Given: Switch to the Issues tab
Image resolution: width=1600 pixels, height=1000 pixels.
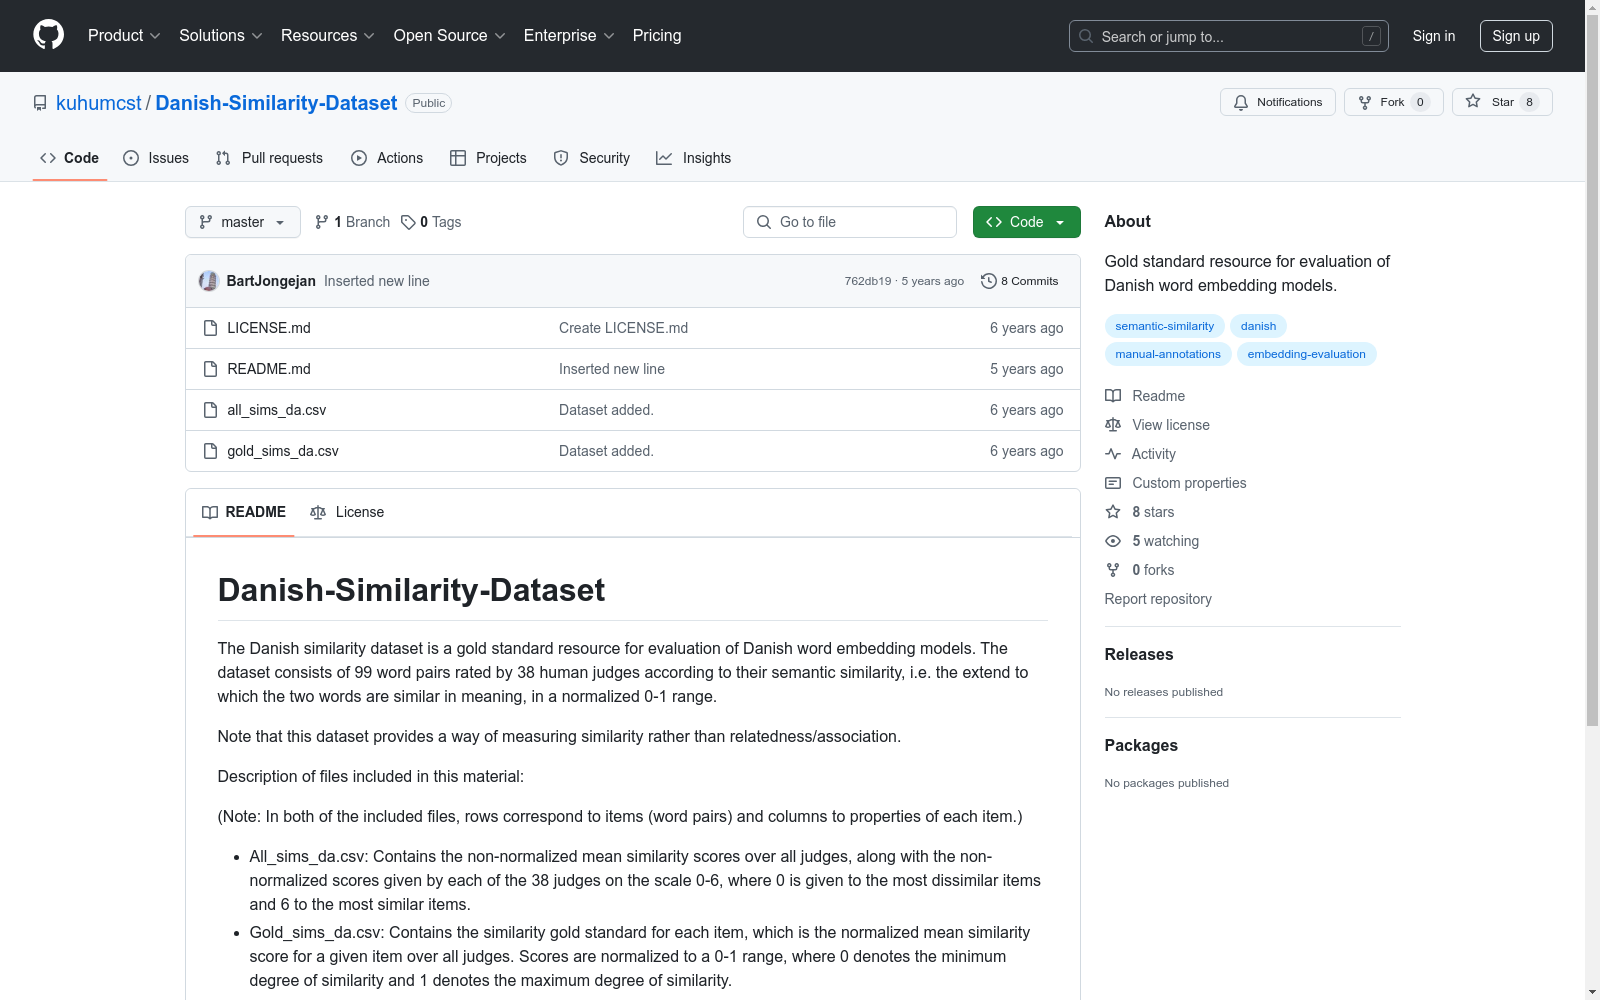Looking at the screenshot, I should (x=156, y=158).
